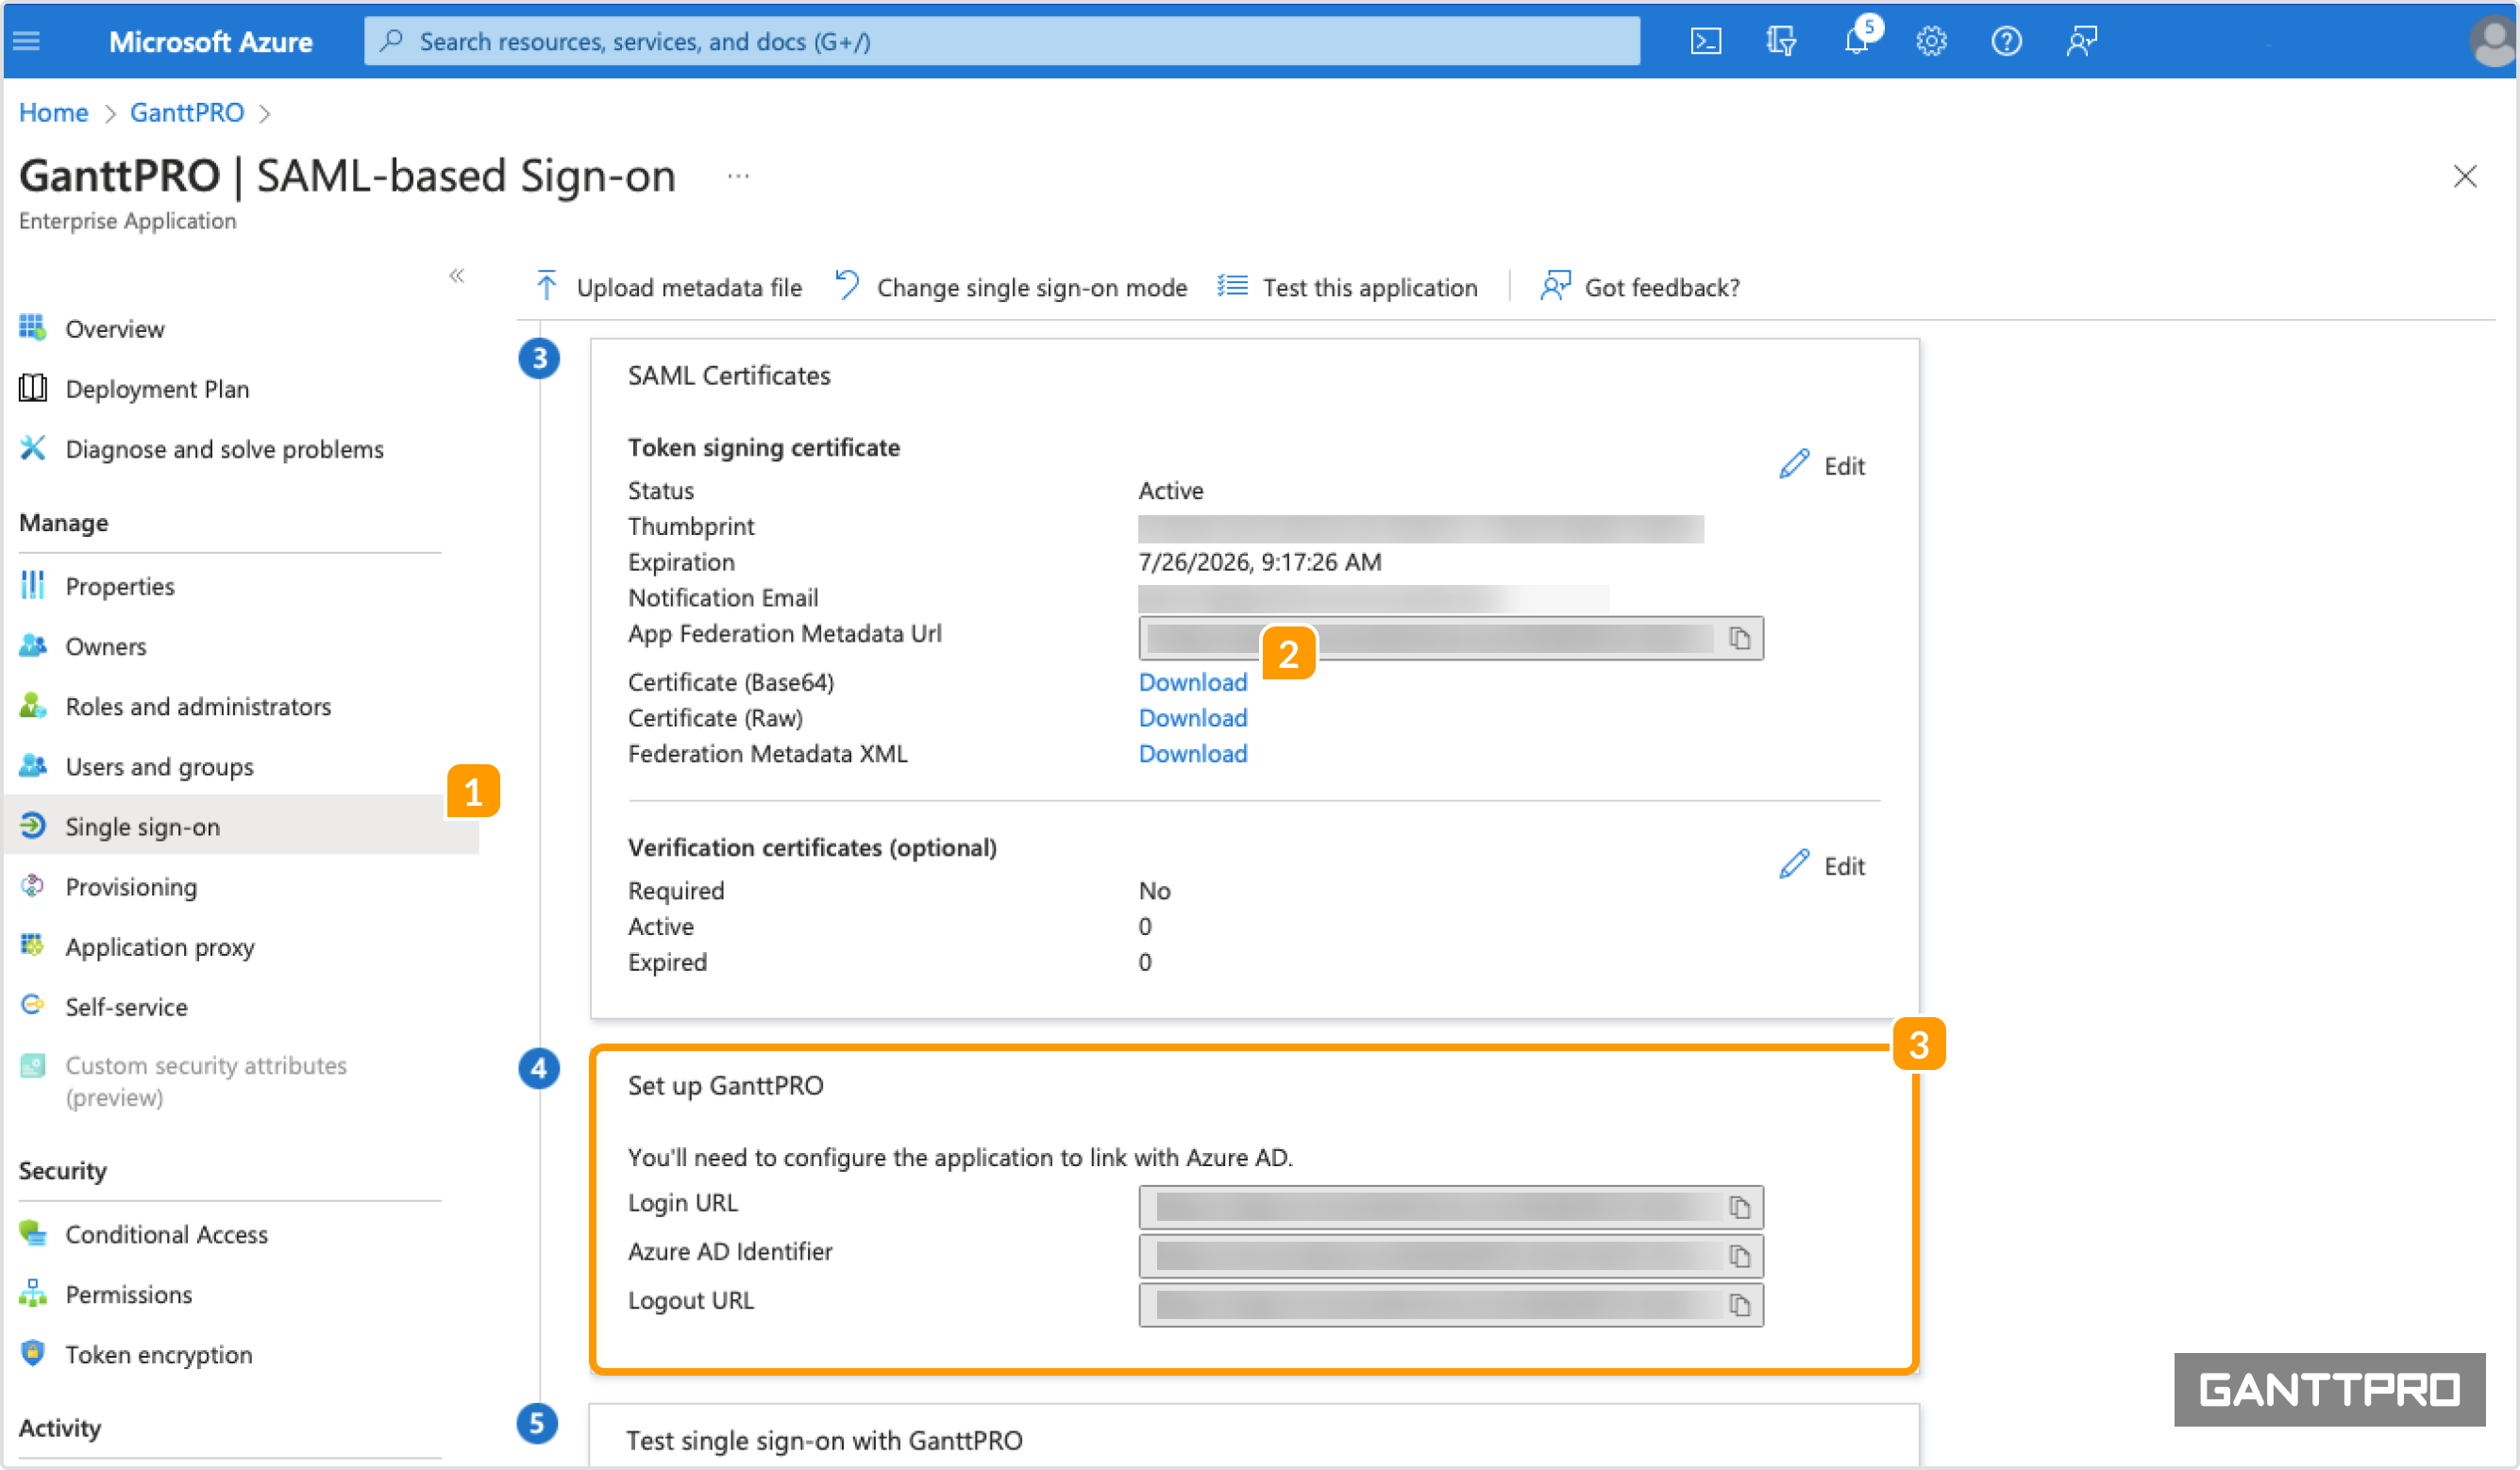2520x1470 pixels.
Task: Click the Login URL field
Action: [1450, 1207]
